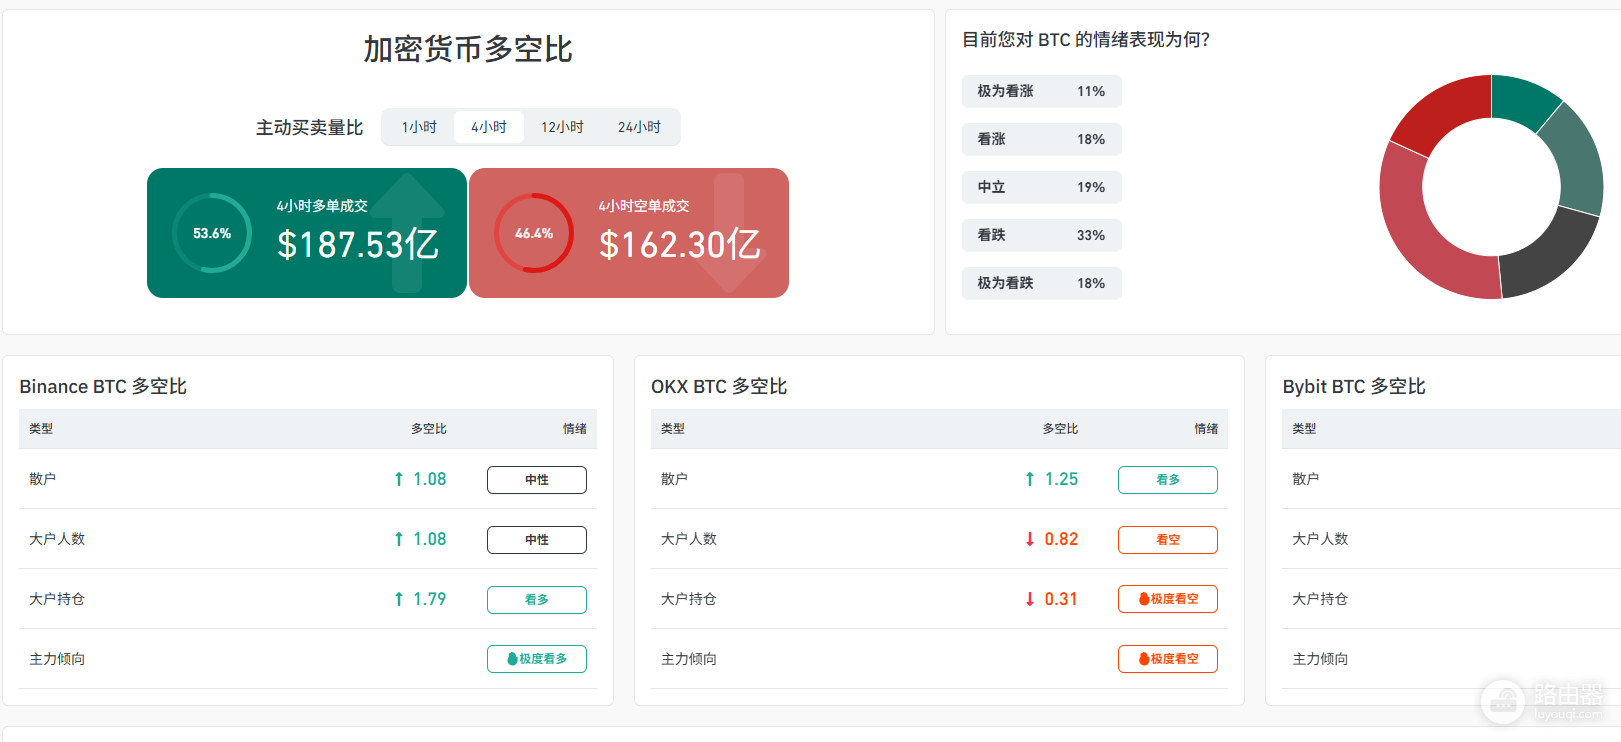This screenshot has width=1621, height=742.
Task: Choose the 中立 19% sentiment option
Action: [1041, 187]
